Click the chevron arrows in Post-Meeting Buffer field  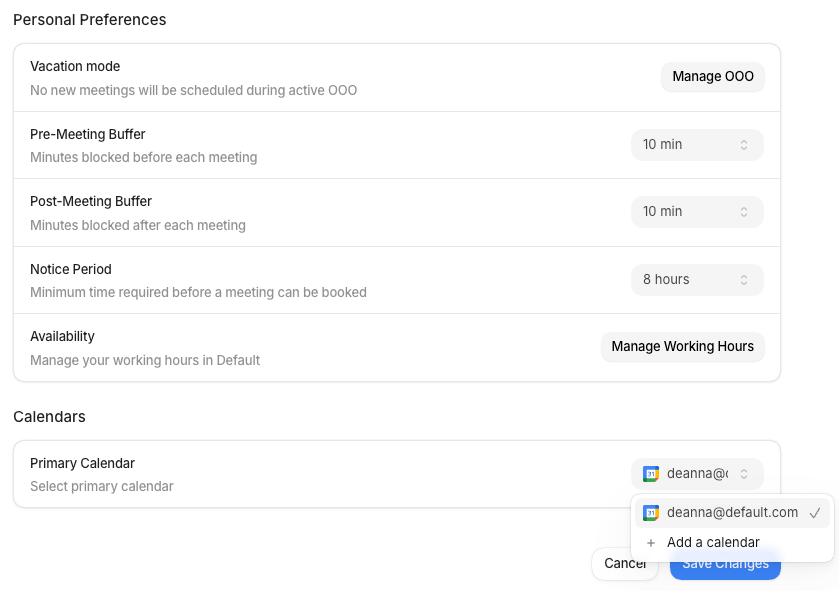pos(744,212)
